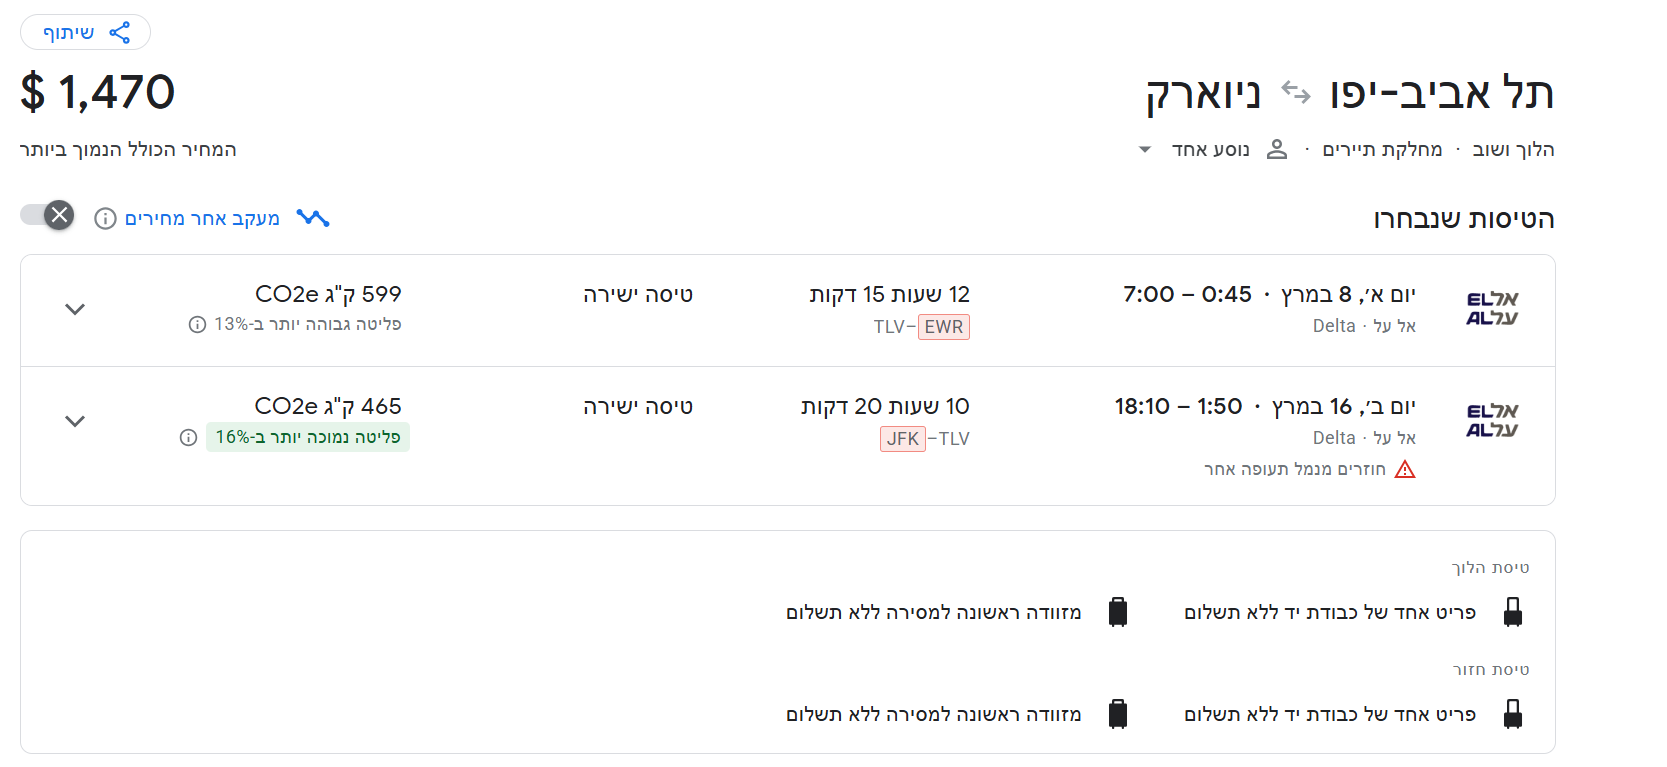Click the warning triangle about the different airport

tap(1407, 468)
